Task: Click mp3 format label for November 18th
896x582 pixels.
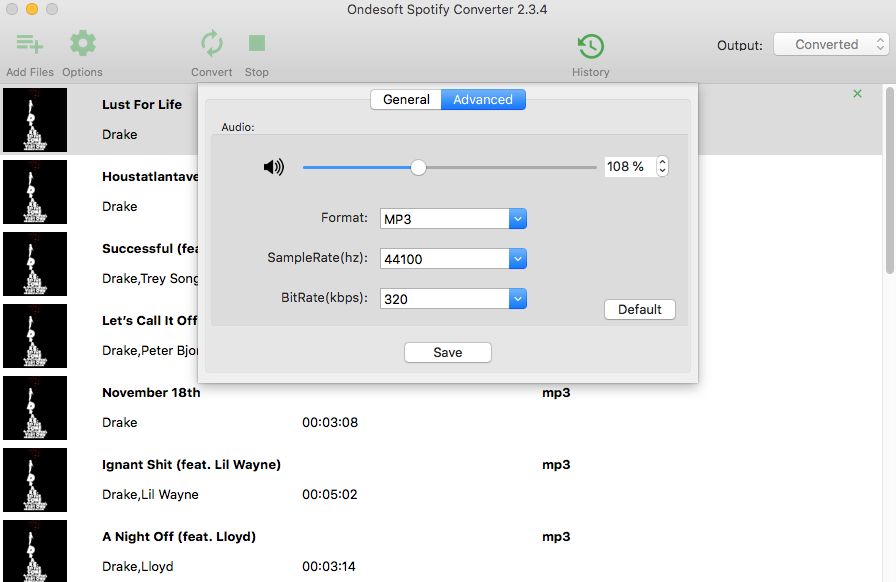Action: pyautogui.click(x=556, y=393)
